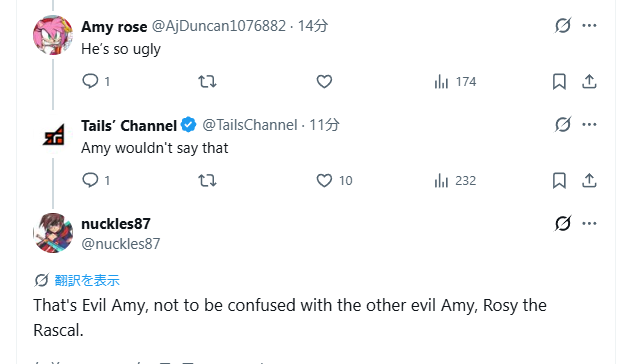Reply to Tails' Channel tweet
This screenshot has width=627, height=364.
pyautogui.click(x=96, y=180)
